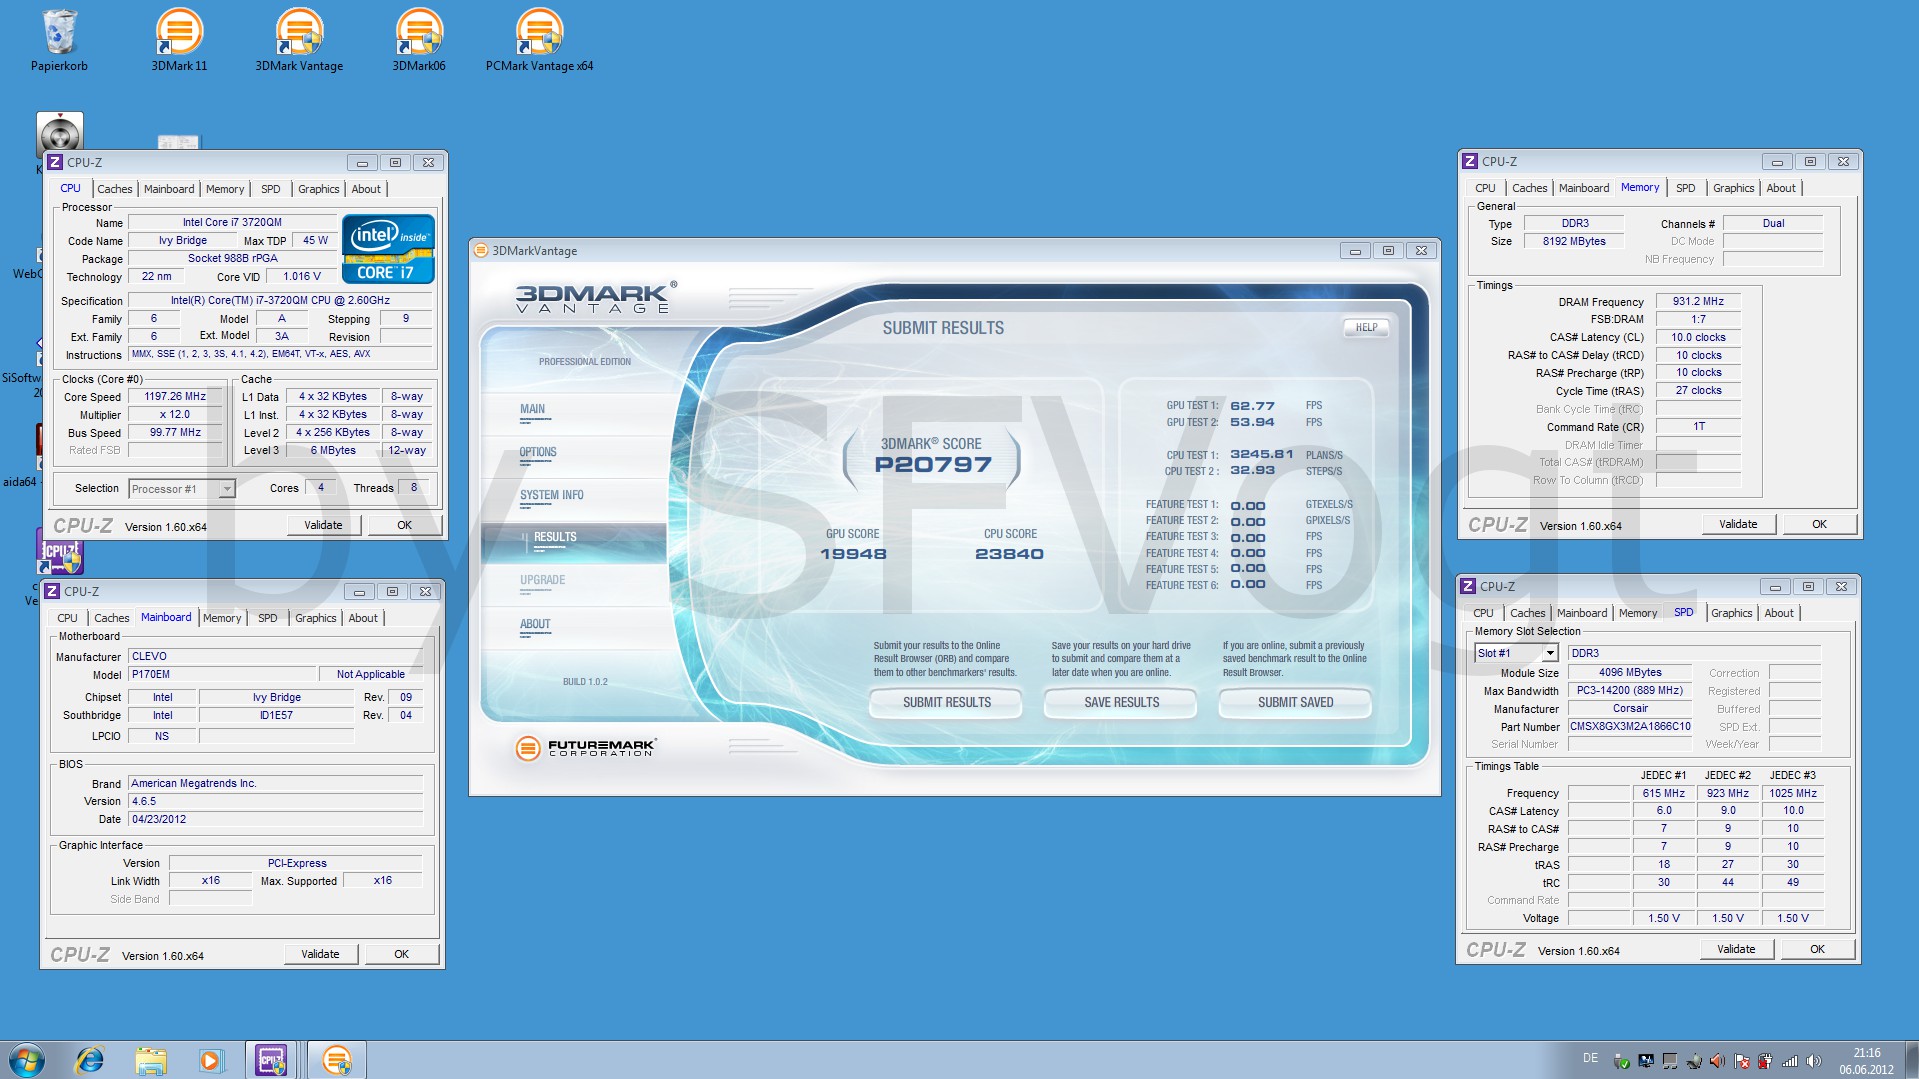Screen dimensions: 1919x1079
Task: Open Mainboard tab in the SPD CPU-Z window
Action: 1582,613
